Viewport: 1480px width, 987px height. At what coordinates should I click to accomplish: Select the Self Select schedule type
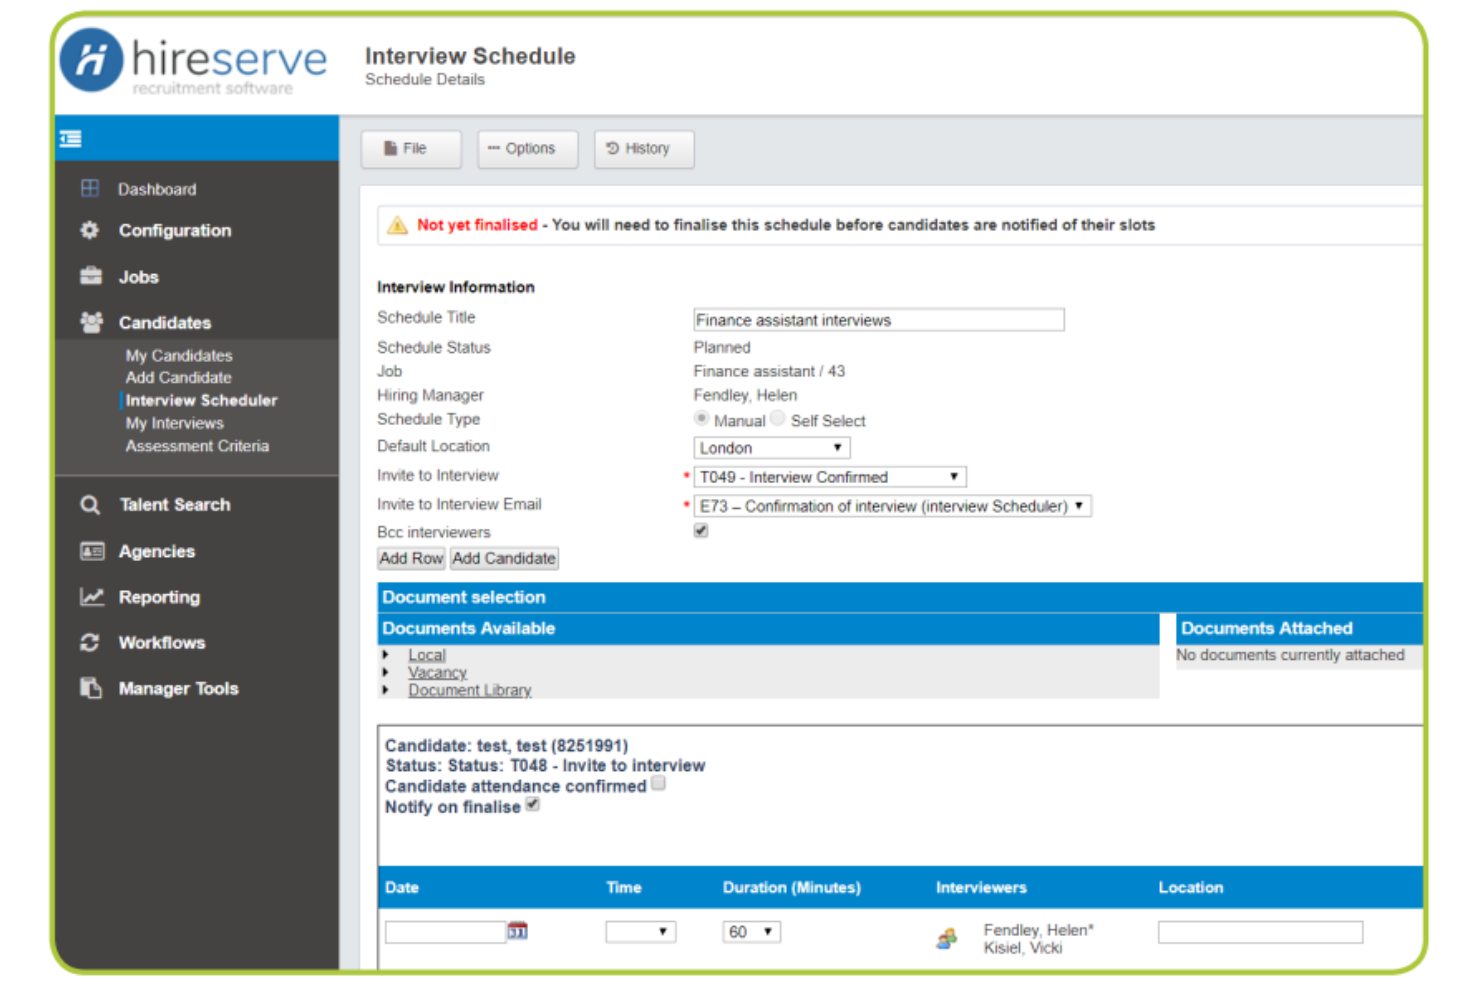coord(778,418)
